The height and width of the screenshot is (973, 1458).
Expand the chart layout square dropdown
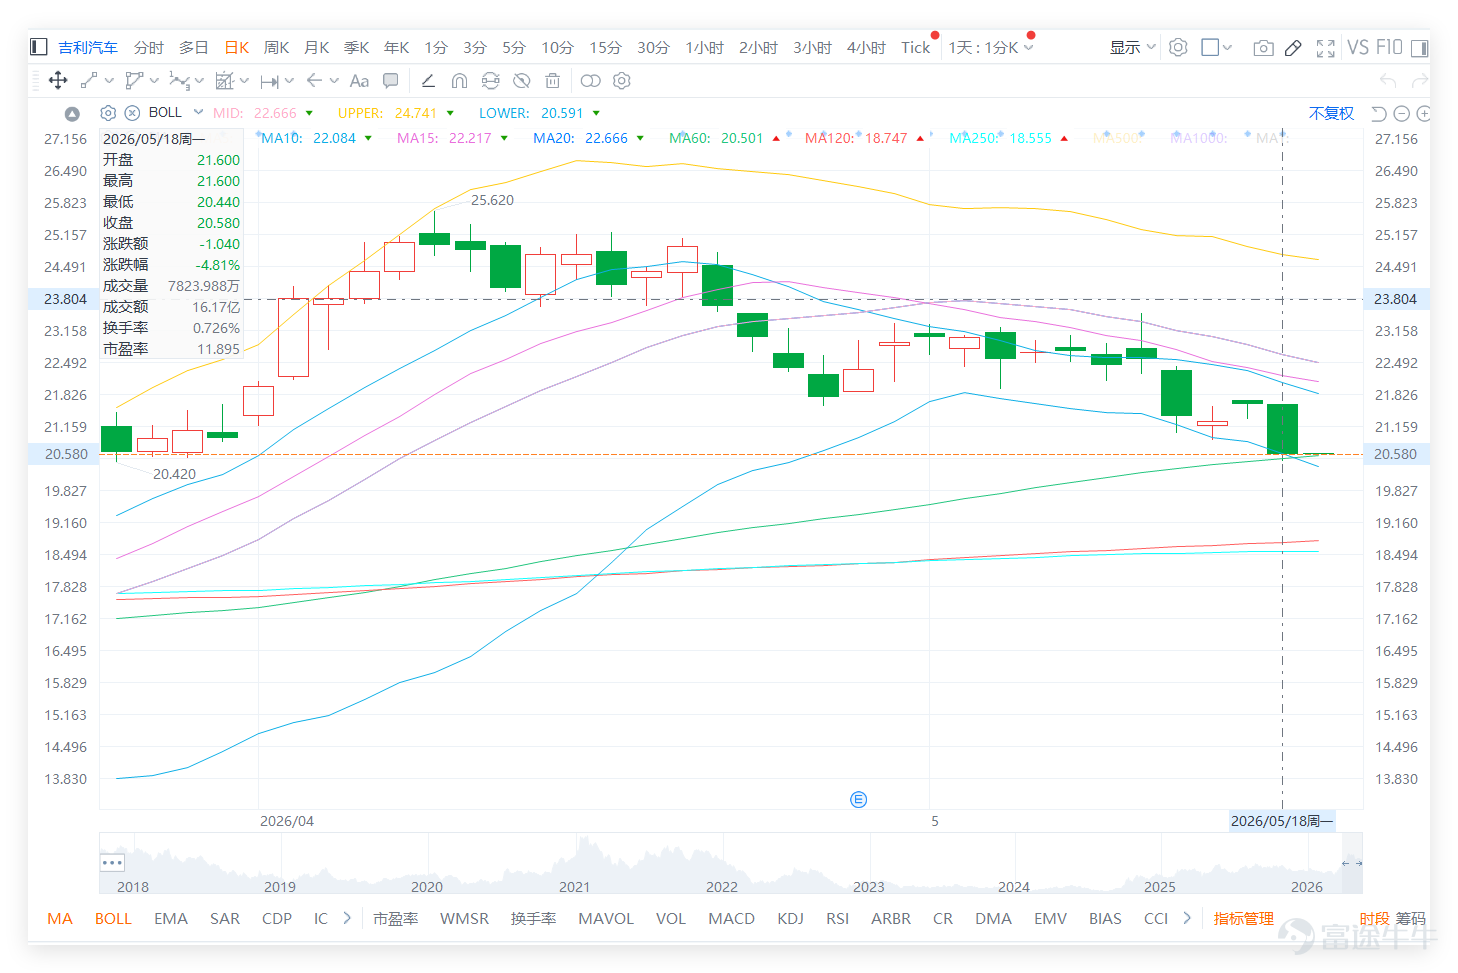click(x=1227, y=47)
